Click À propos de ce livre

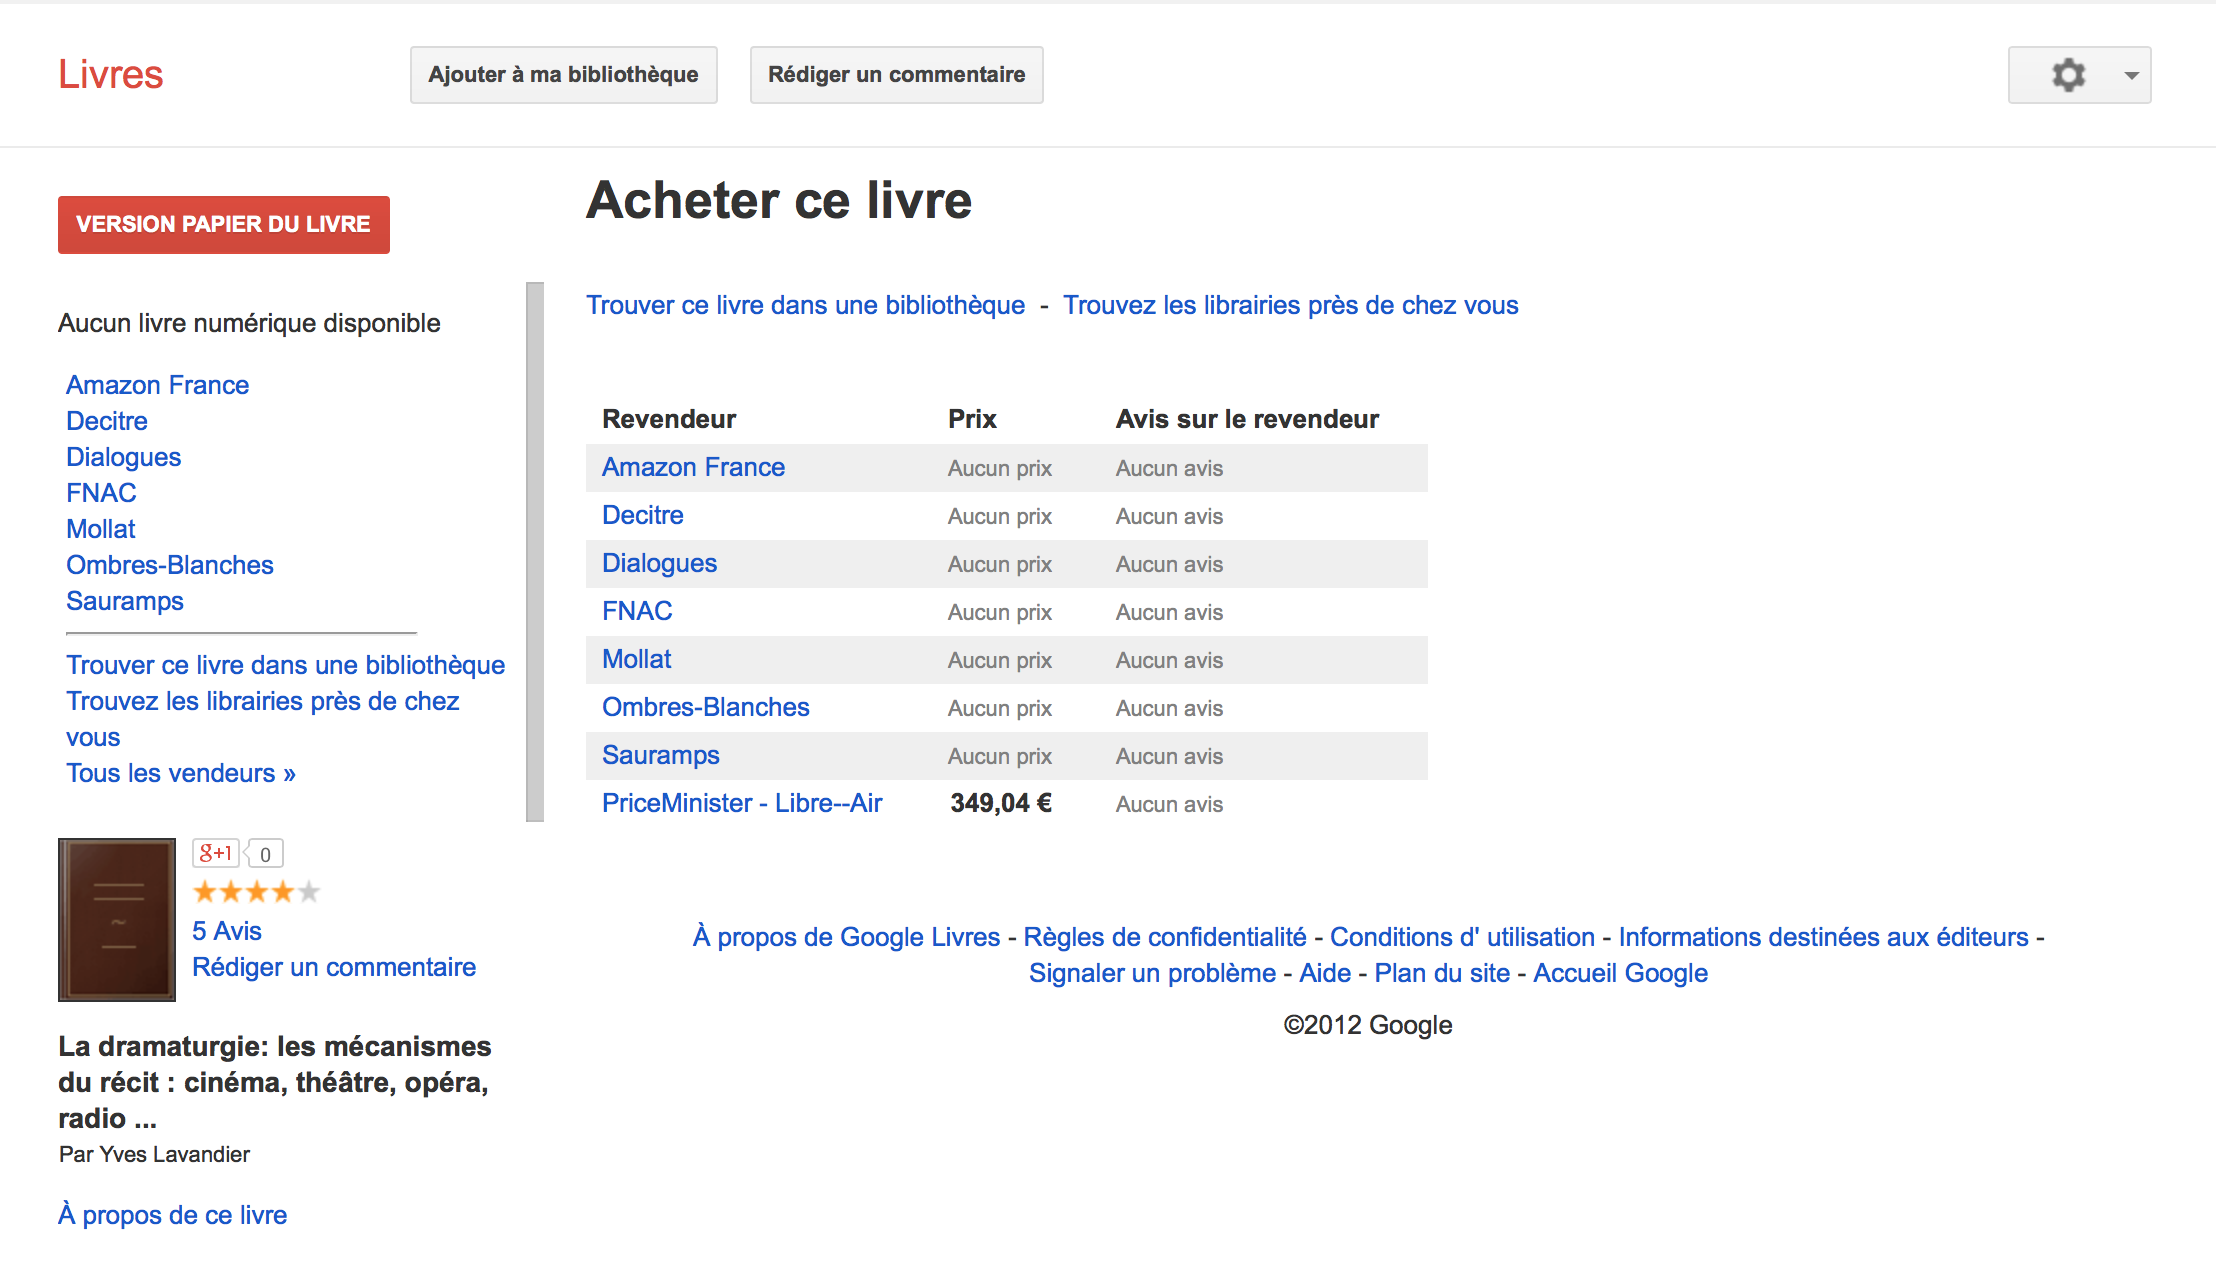[x=173, y=1215]
